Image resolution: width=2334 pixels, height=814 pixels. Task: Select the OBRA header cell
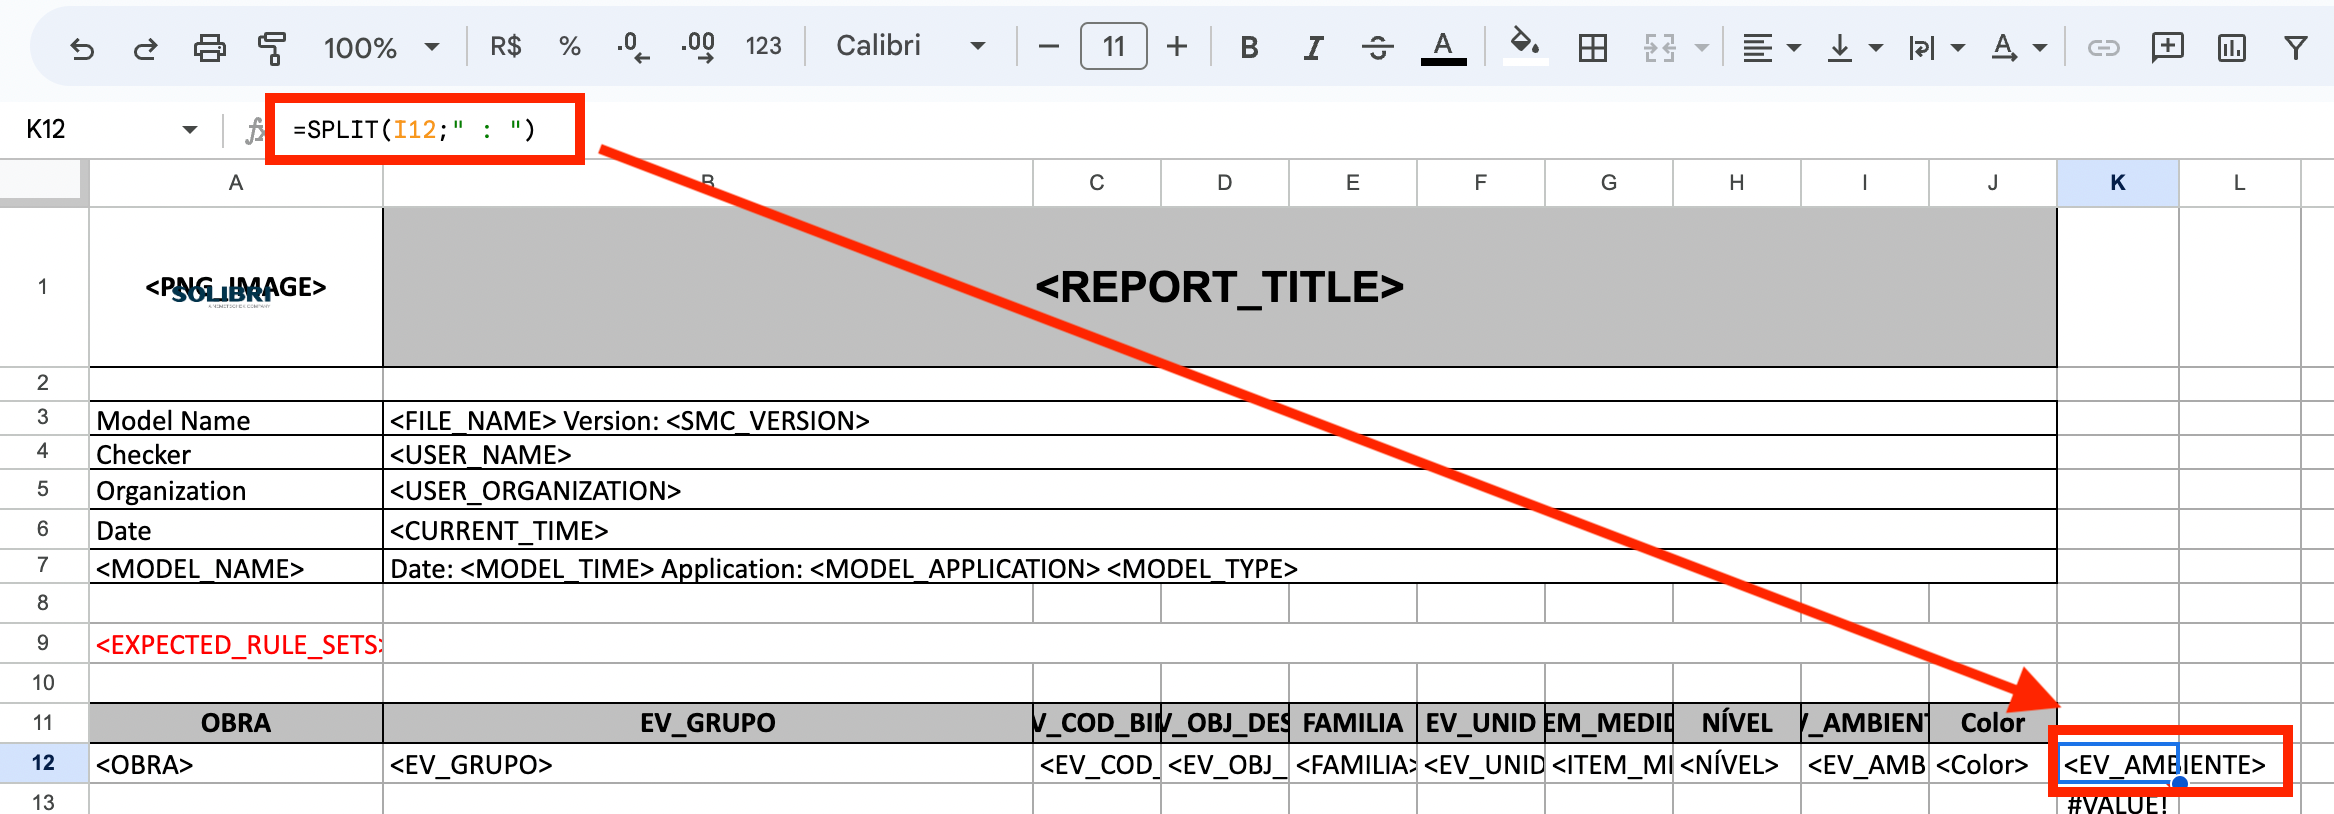[x=236, y=723]
